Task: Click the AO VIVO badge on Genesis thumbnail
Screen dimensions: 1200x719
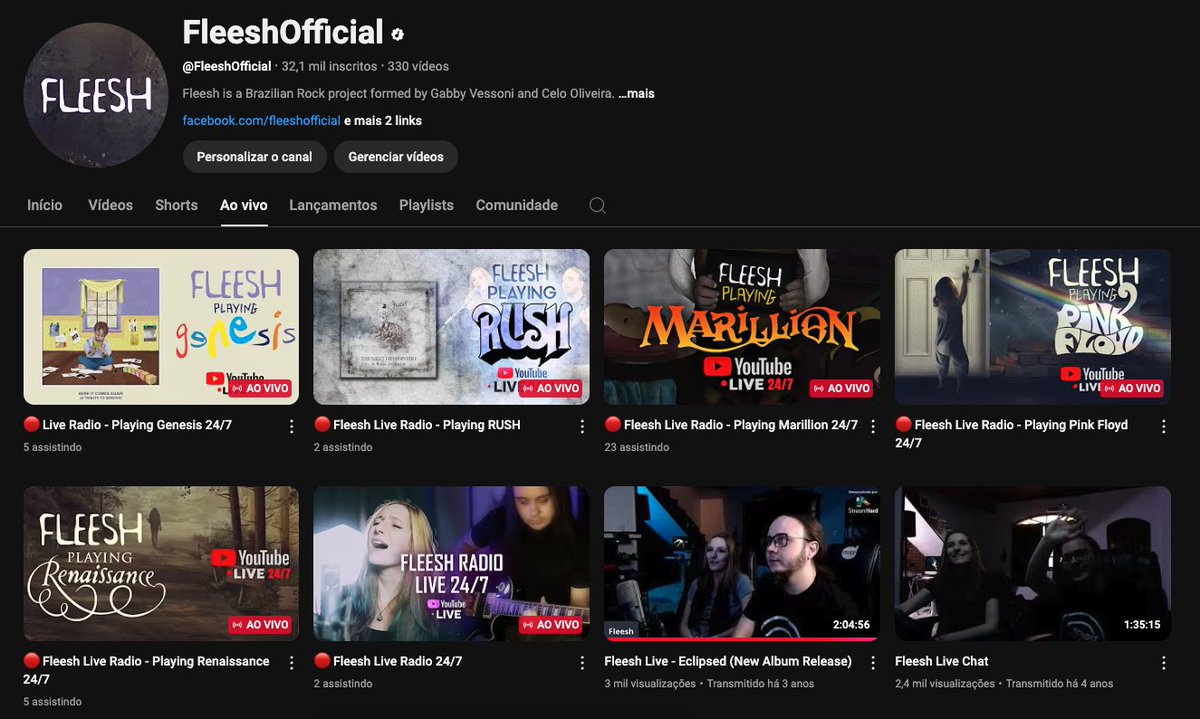Action: [260, 388]
